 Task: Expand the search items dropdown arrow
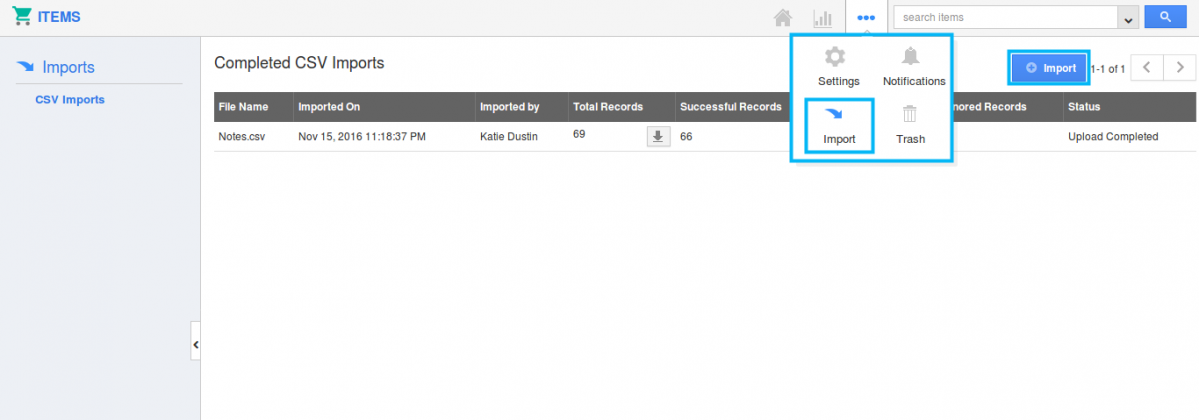(x=1129, y=18)
